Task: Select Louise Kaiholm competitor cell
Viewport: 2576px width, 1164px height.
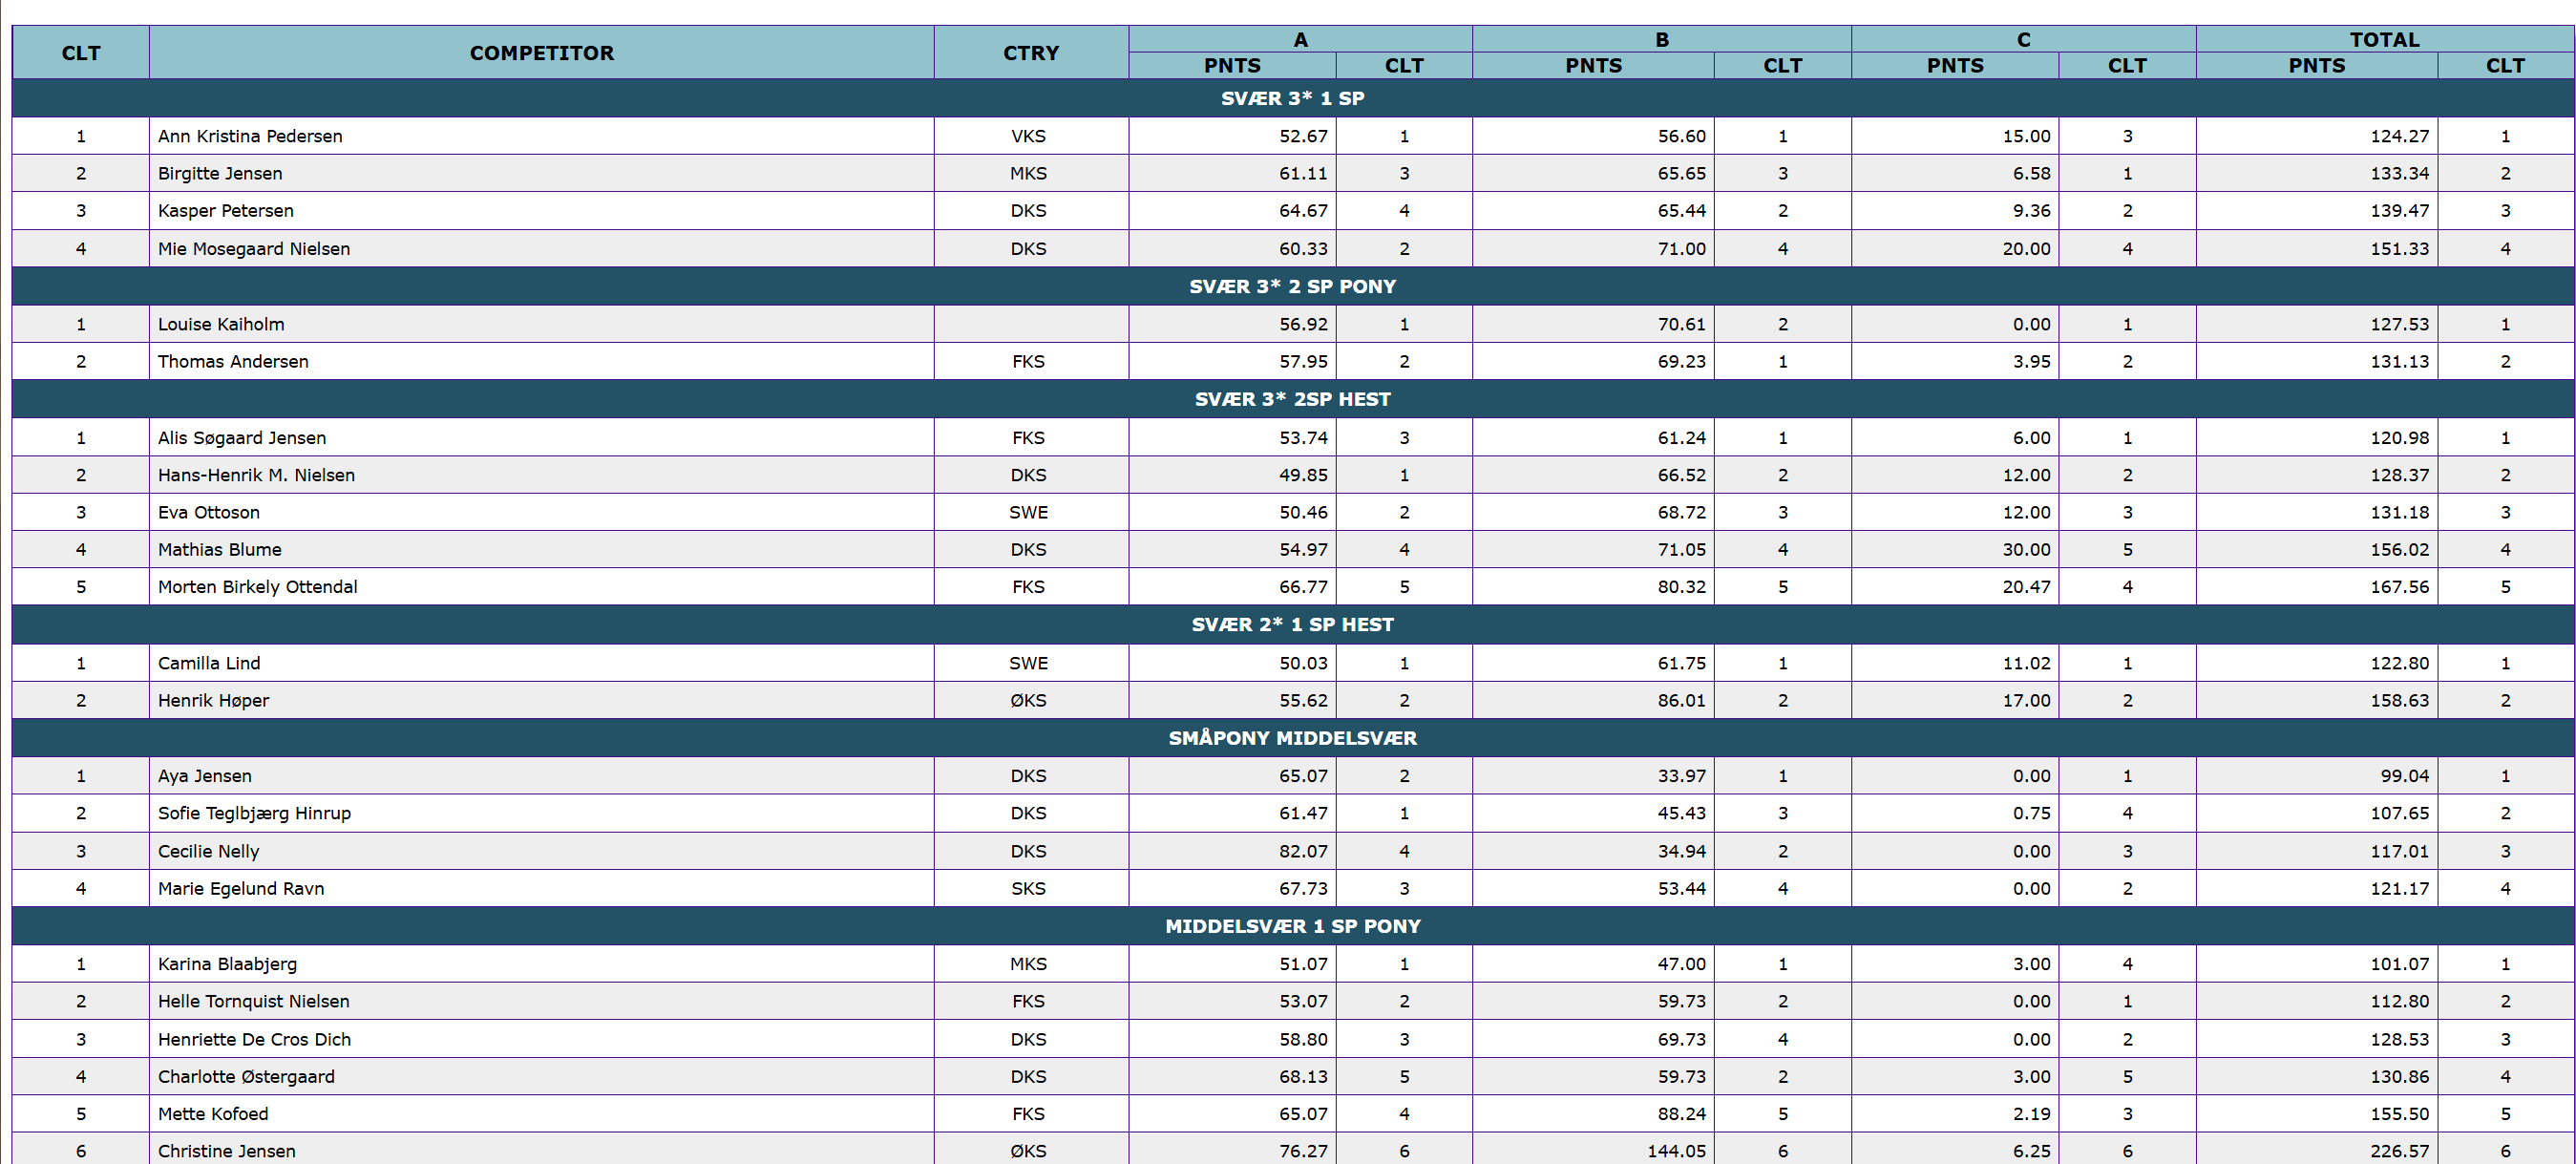Action: point(541,324)
